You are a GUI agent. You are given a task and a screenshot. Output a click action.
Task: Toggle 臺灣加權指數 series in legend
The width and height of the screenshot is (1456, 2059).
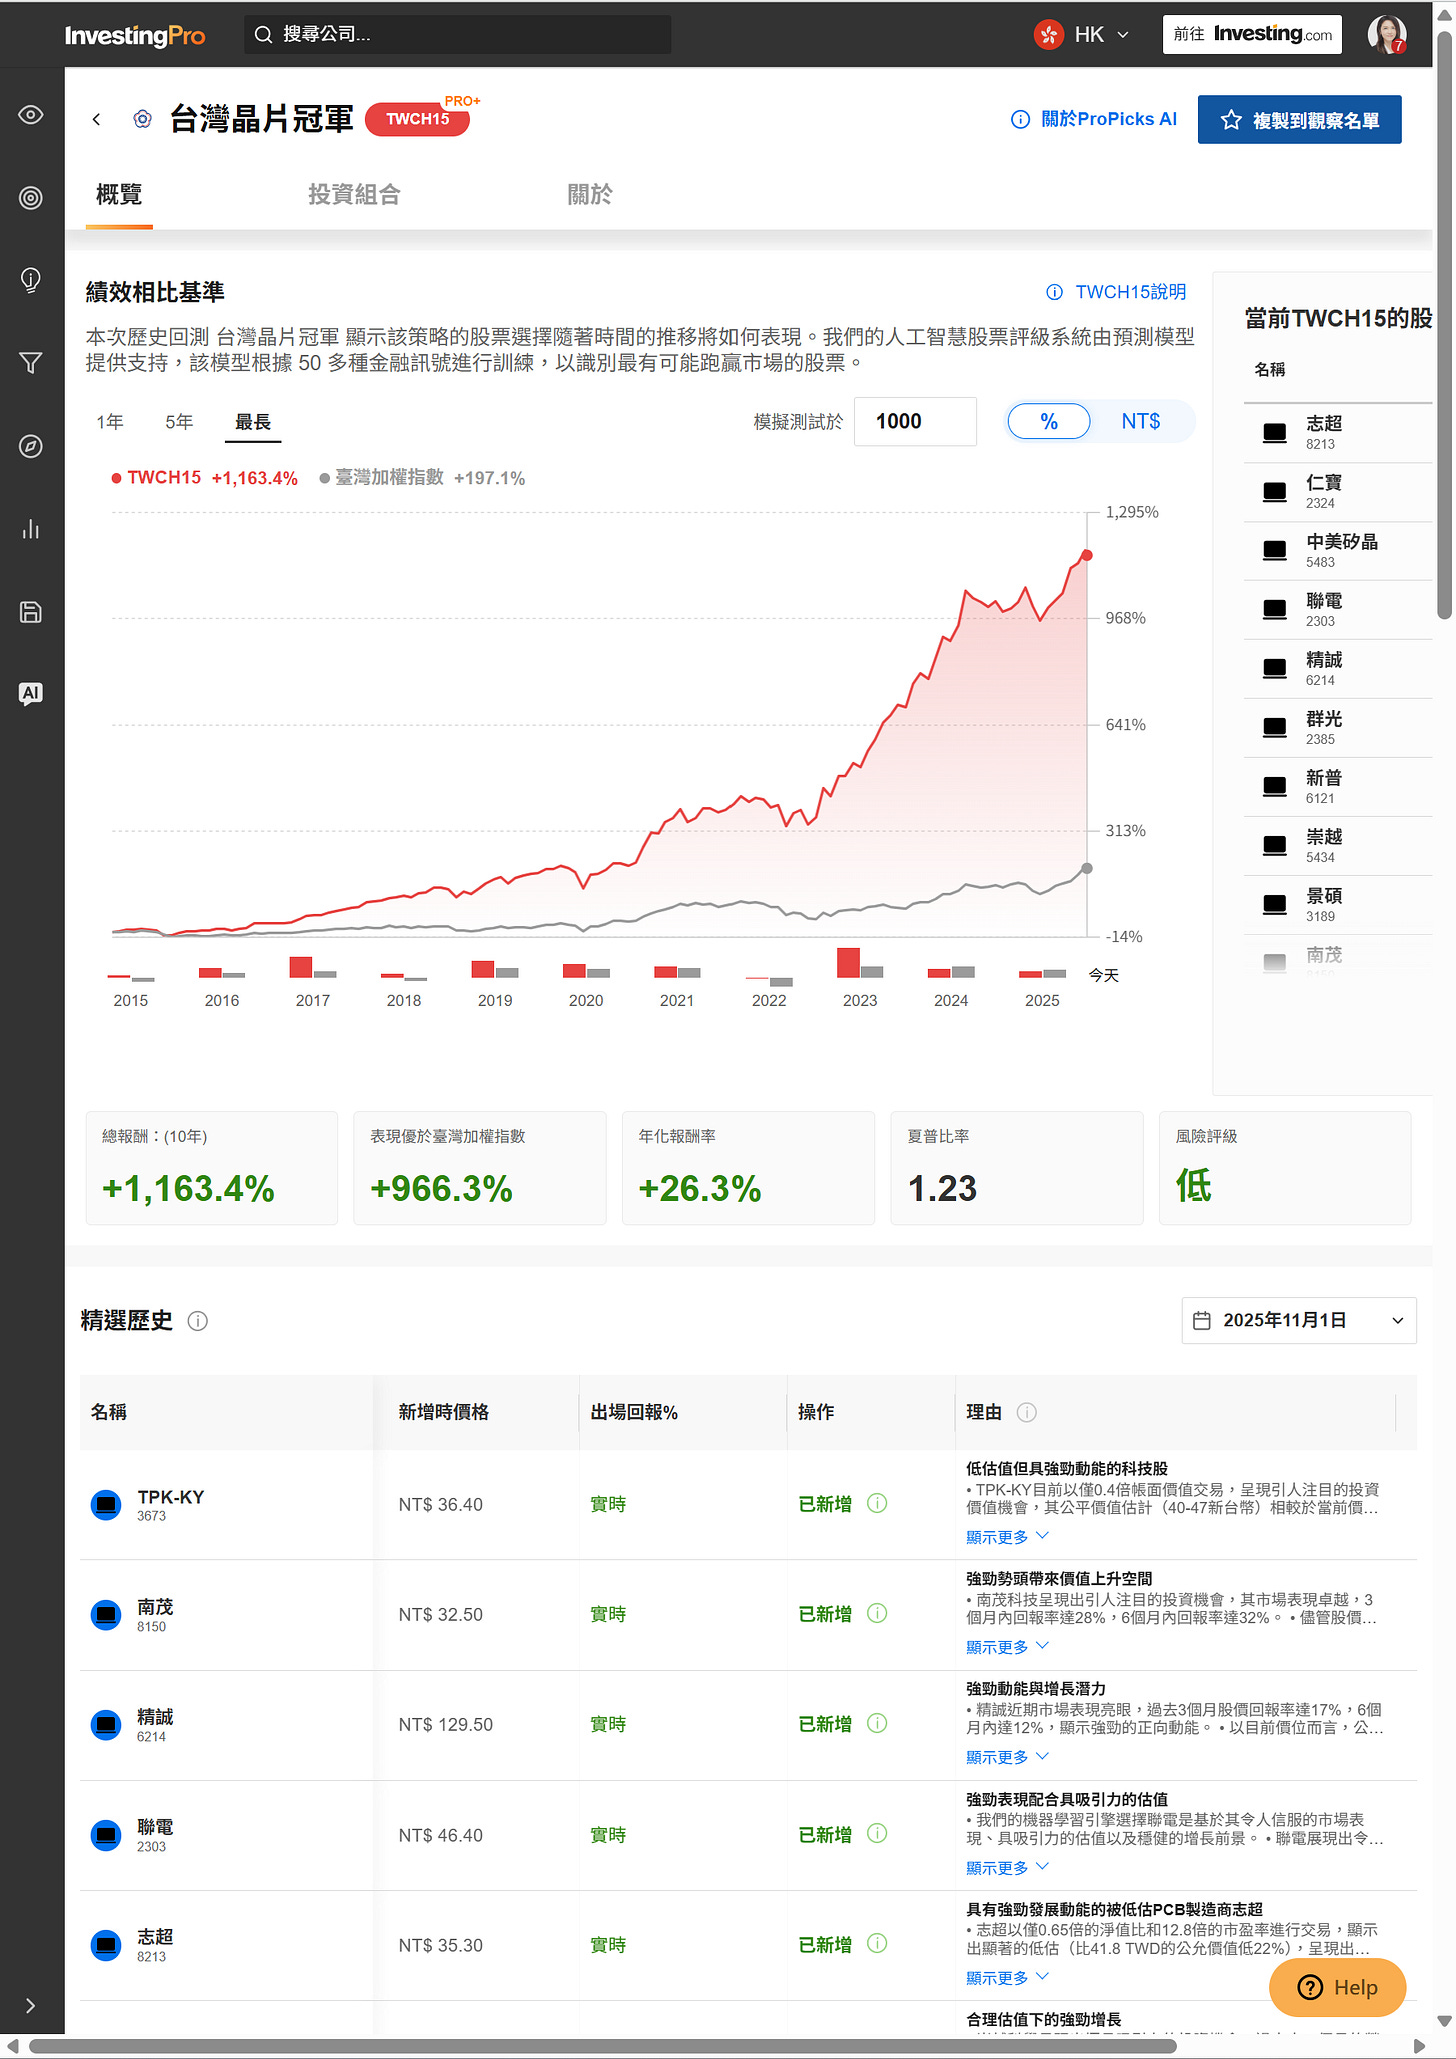(422, 478)
